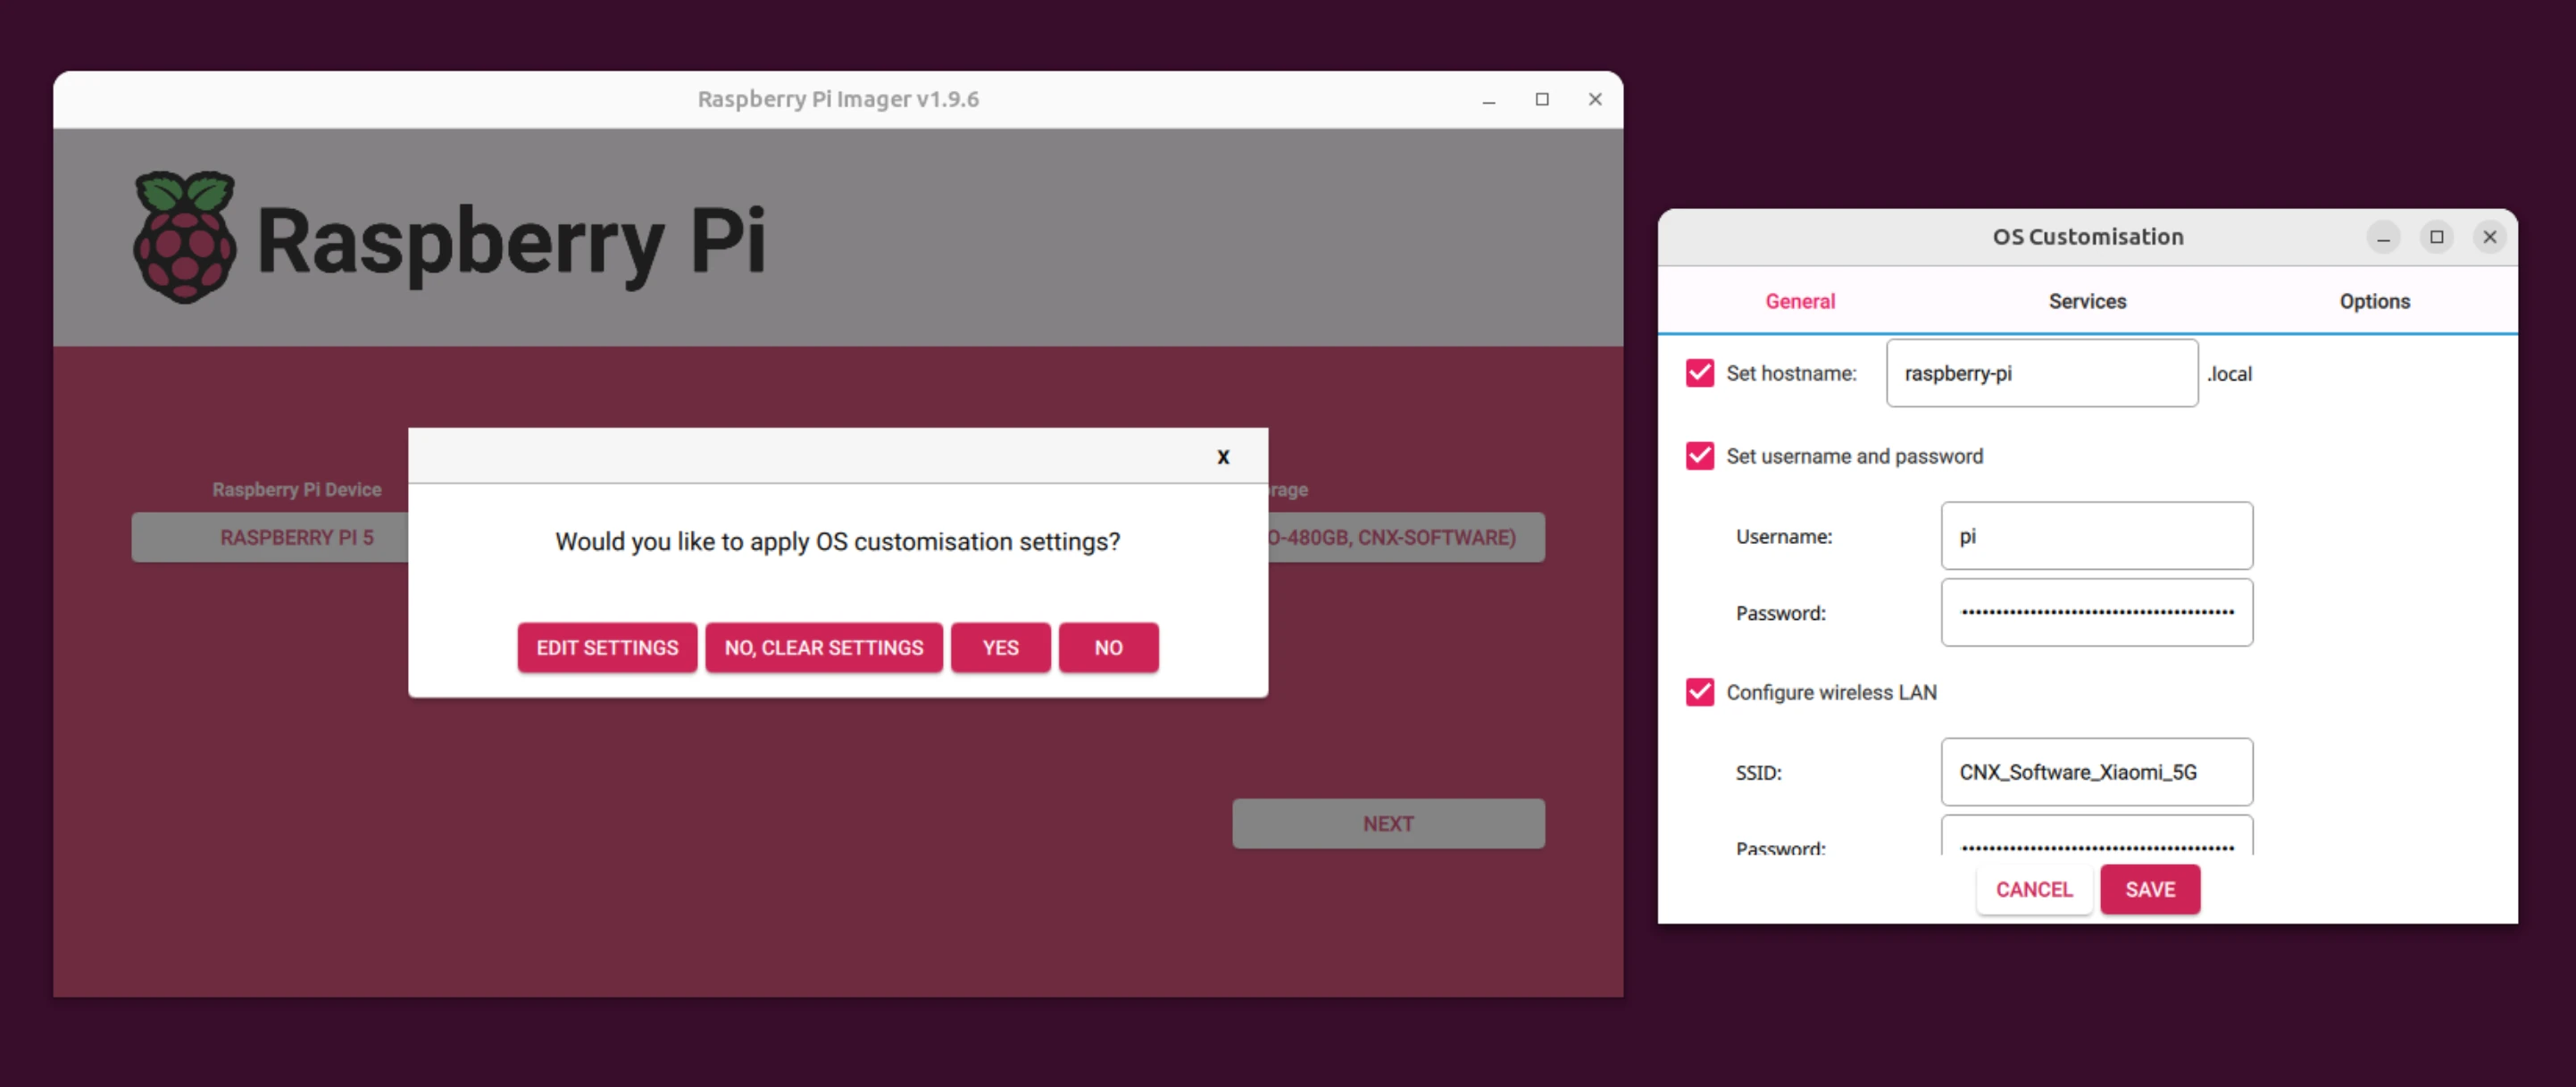Close the customisation prompt with X
2576x1087 pixels.
[1222, 457]
